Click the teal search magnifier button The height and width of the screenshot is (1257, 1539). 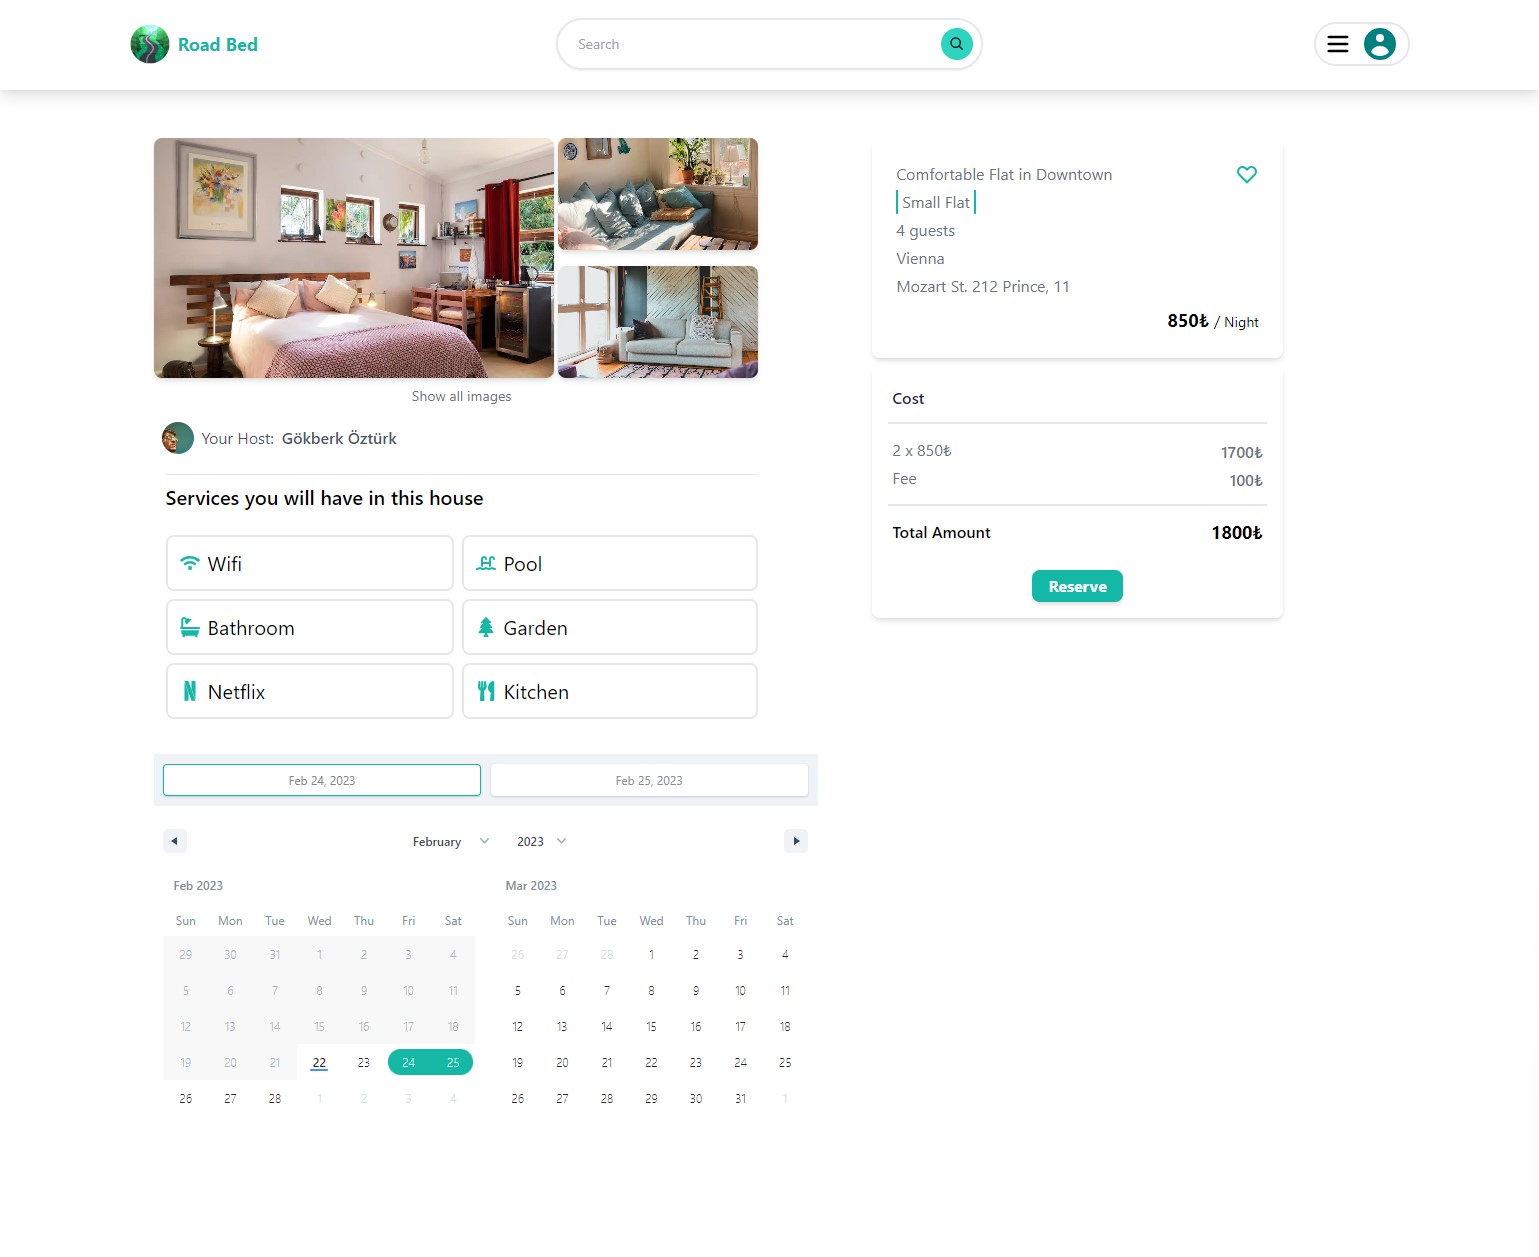click(956, 44)
